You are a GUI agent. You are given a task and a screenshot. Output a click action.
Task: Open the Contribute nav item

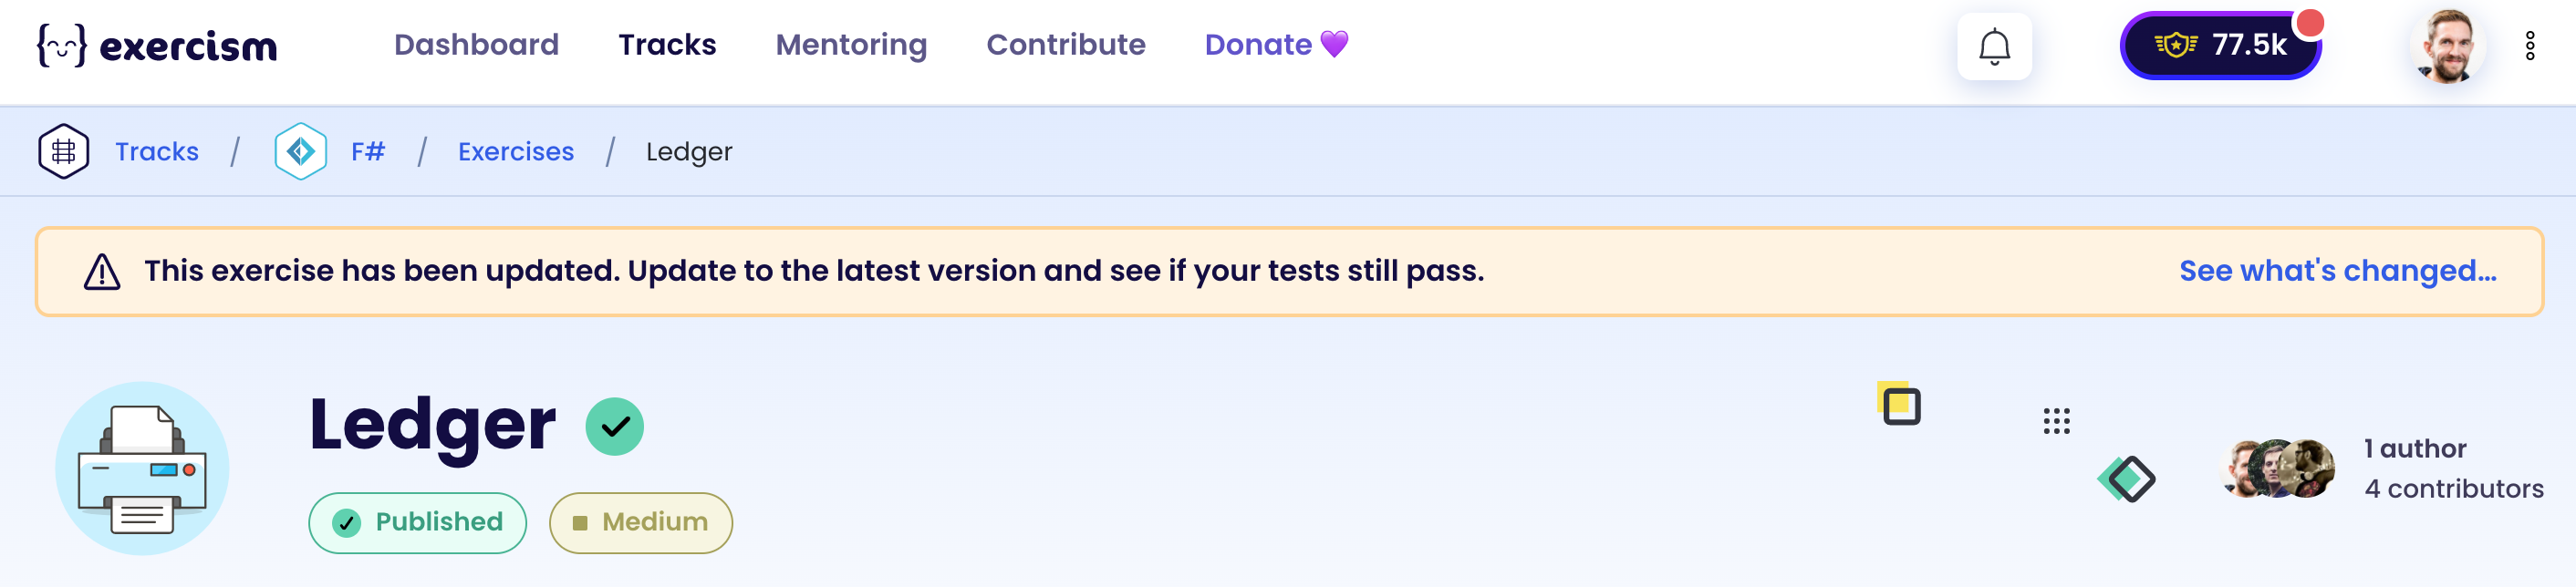click(x=1066, y=45)
